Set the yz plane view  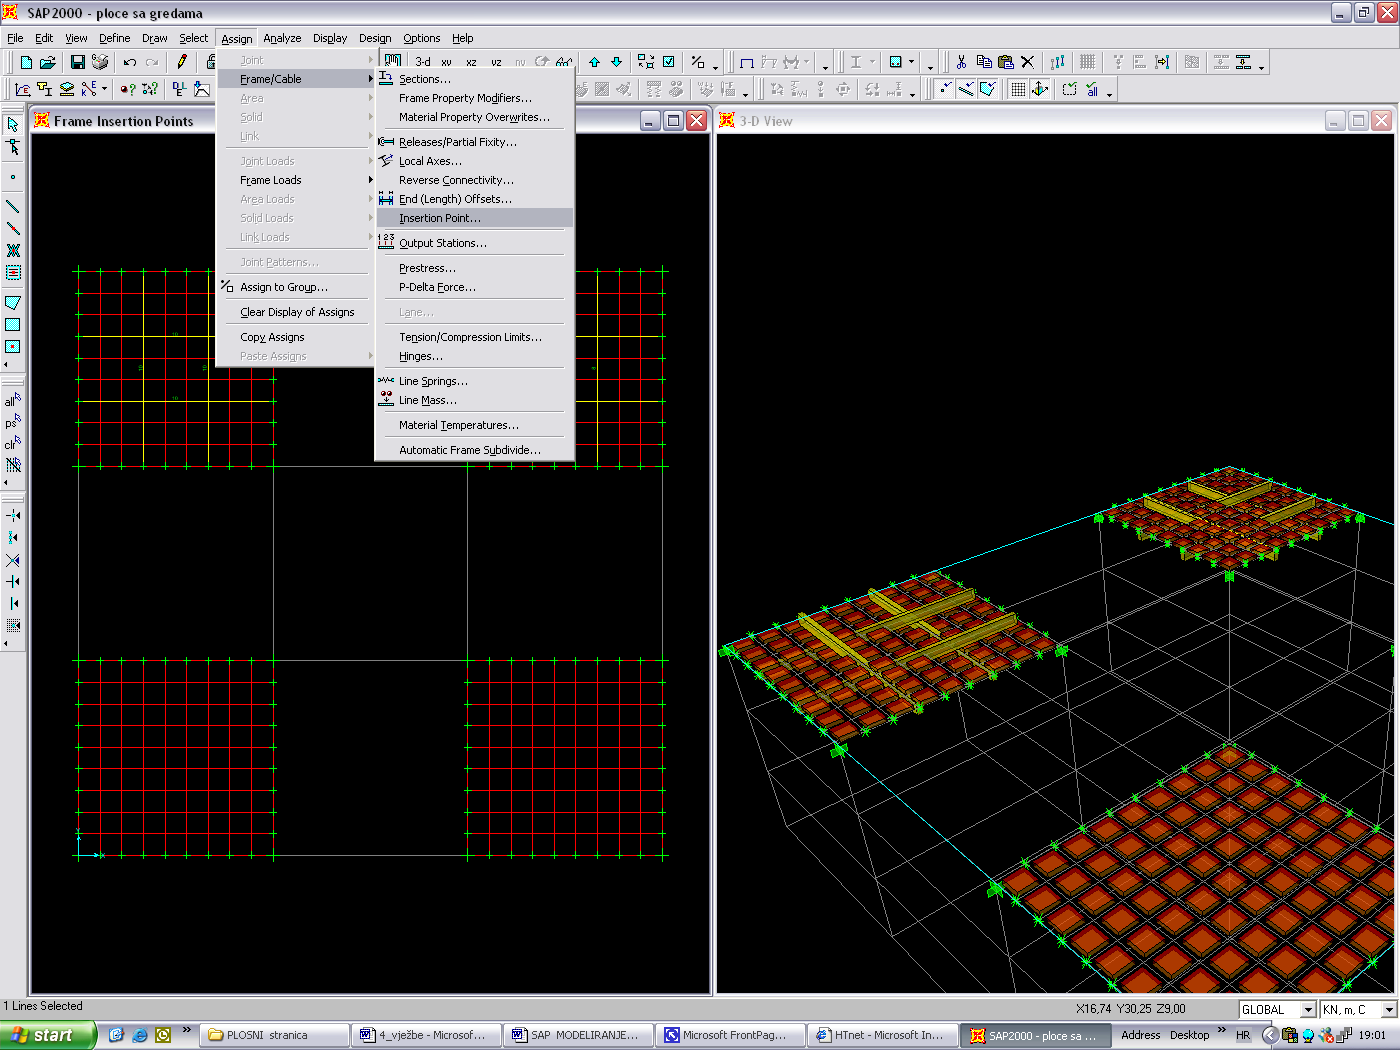point(496,62)
